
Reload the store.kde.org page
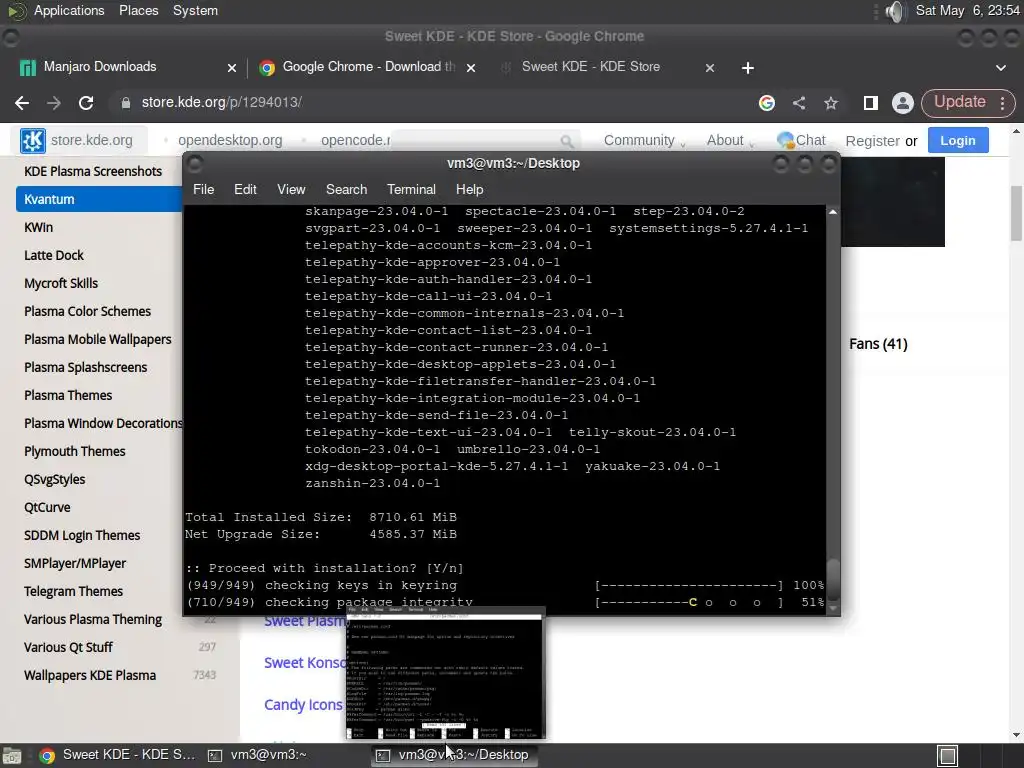click(86, 103)
